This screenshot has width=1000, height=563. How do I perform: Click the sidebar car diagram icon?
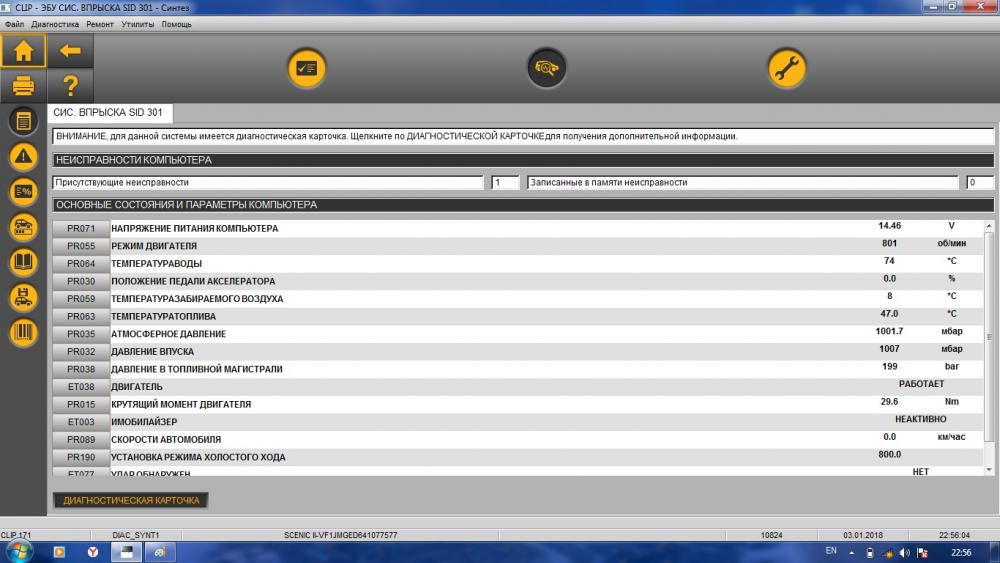pos(24,227)
